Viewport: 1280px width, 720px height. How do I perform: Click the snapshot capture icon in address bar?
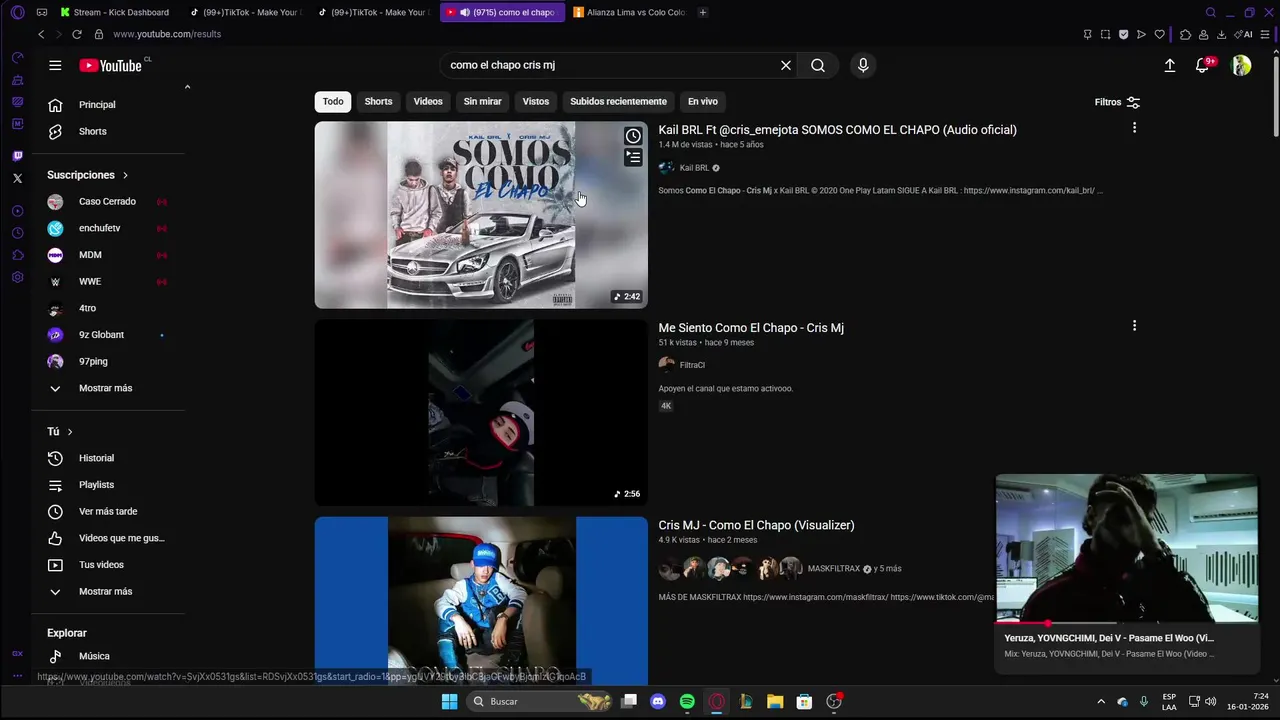click(1105, 34)
